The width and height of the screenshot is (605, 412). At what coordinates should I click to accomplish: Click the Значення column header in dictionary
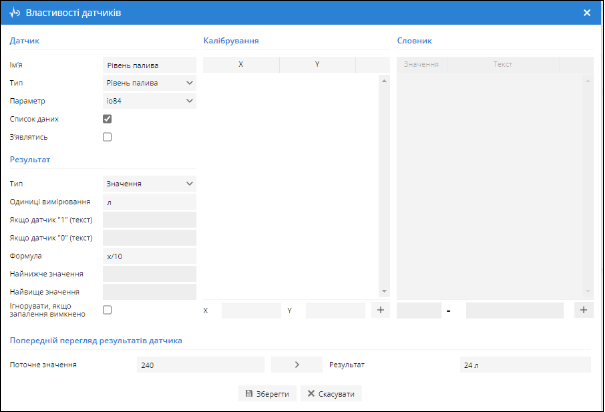click(x=421, y=65)
